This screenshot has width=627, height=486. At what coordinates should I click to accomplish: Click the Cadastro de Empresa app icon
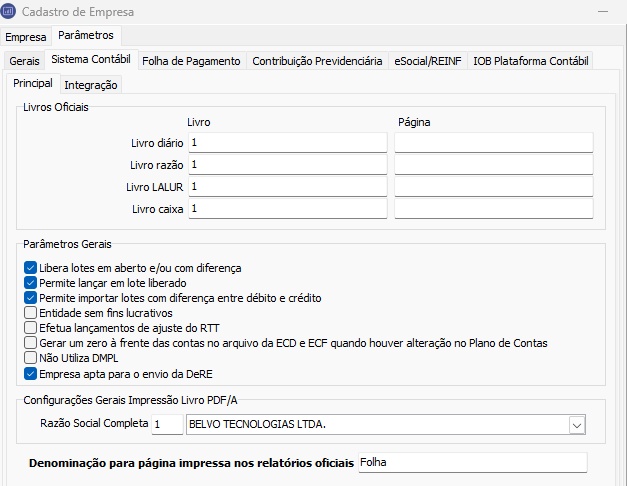pos(8,11)
